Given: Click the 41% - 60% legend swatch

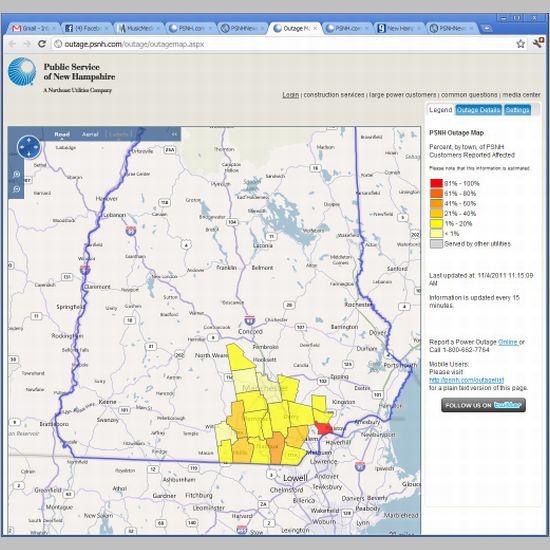Looking at the screenshot, I should tap(436, 203).
